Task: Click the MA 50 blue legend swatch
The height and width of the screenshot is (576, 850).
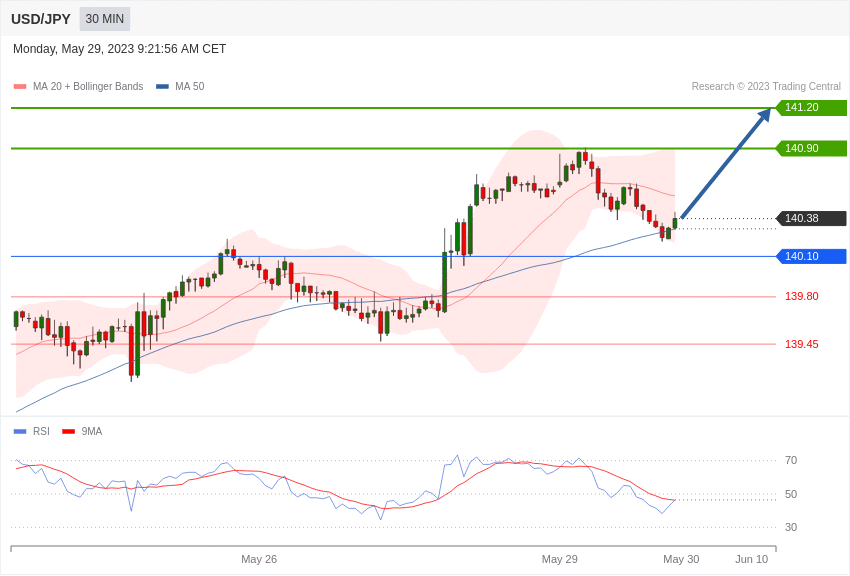Action: pos(162,87)
